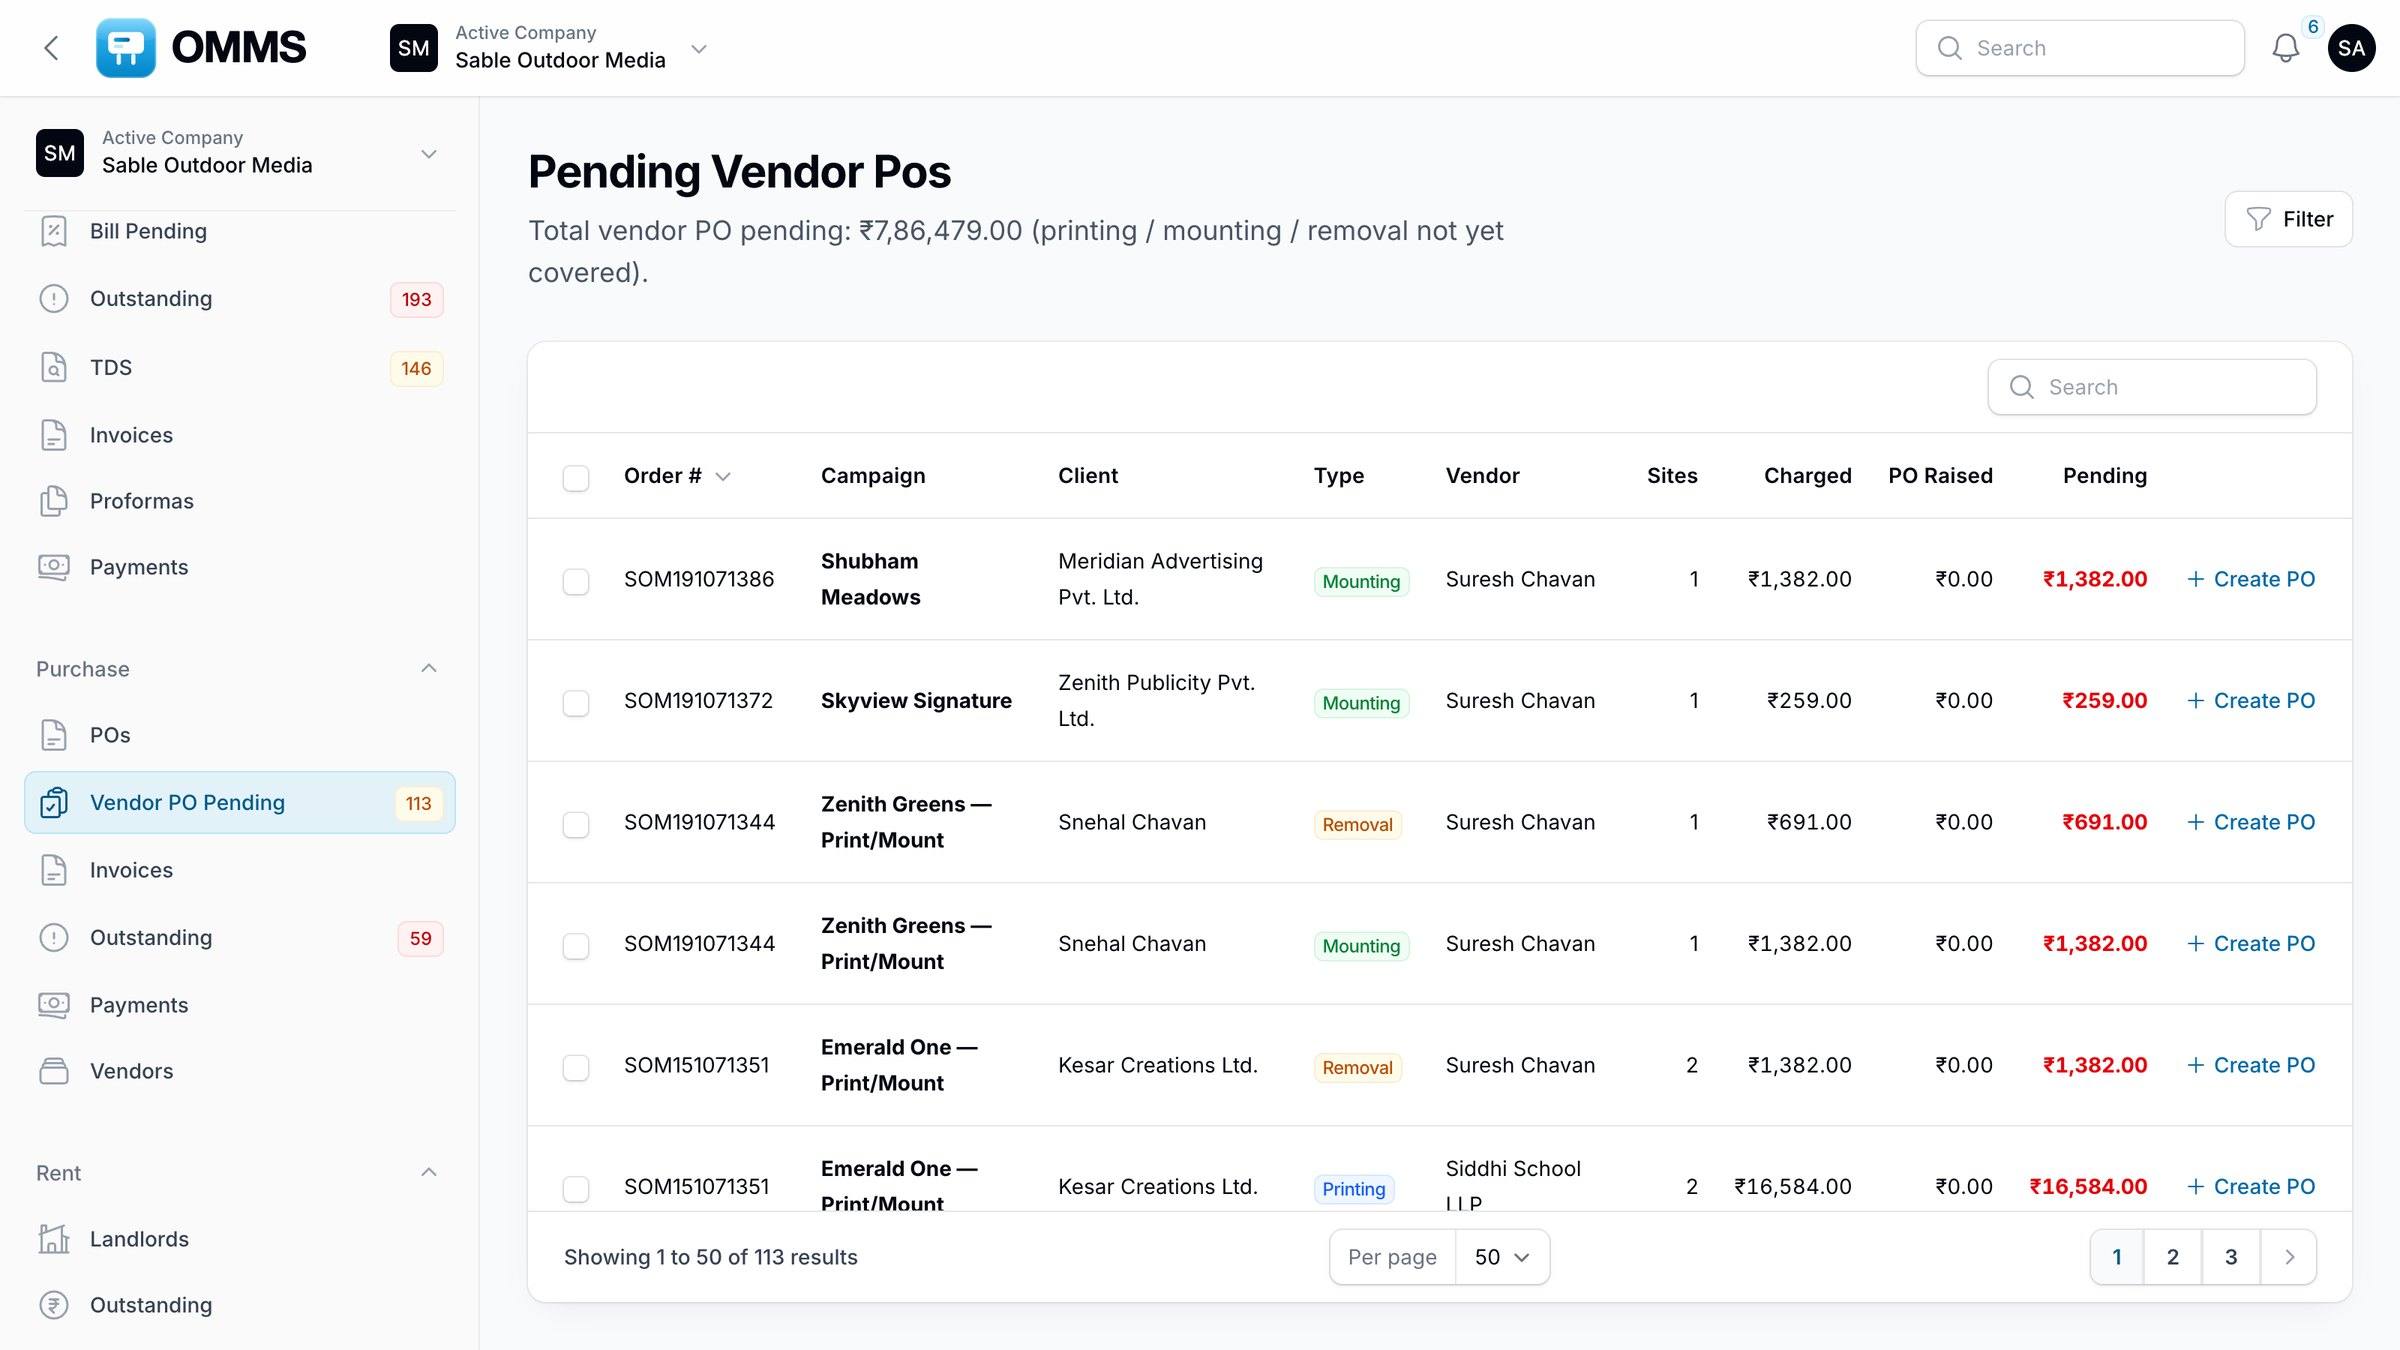2400x1350 pixels.
Task: Click the SM company avatar in header
Action: pyautogui.click(x=414, y=48)
